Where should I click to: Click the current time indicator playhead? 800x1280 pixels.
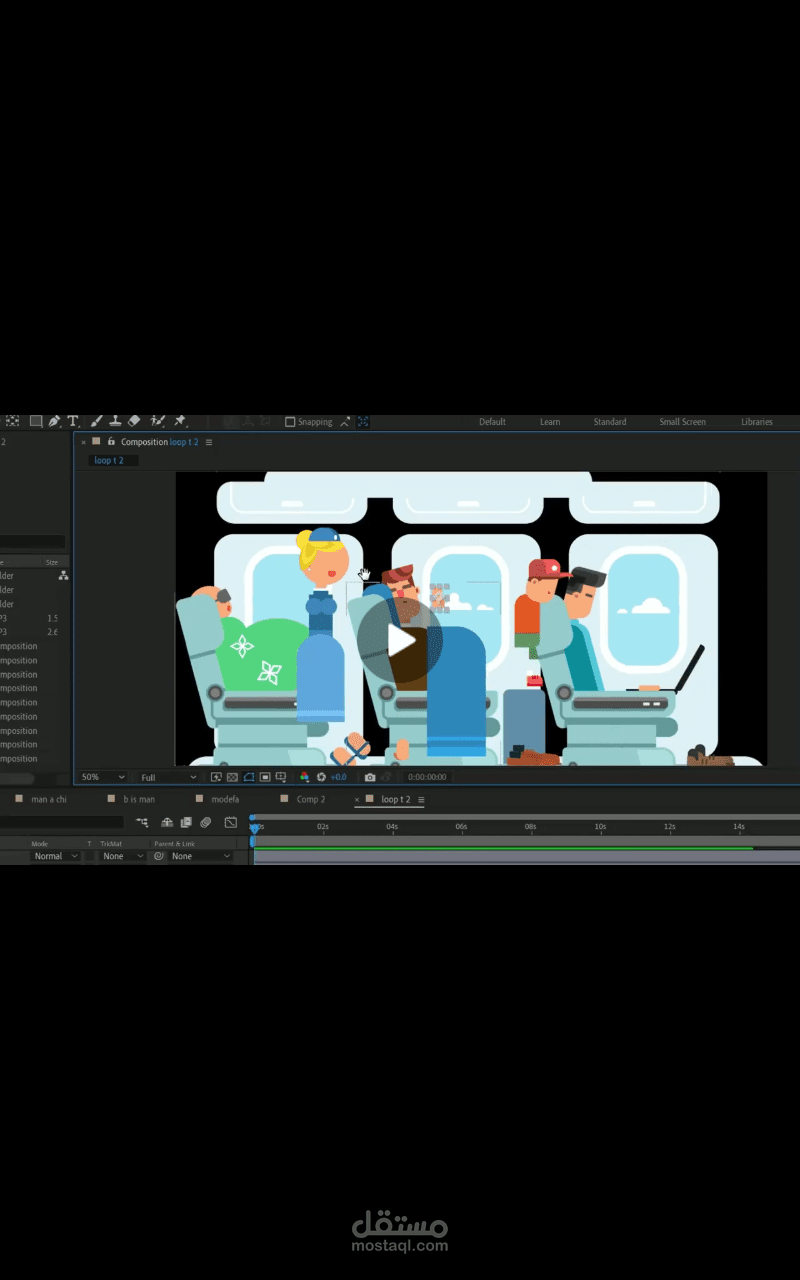pos(253,827)
